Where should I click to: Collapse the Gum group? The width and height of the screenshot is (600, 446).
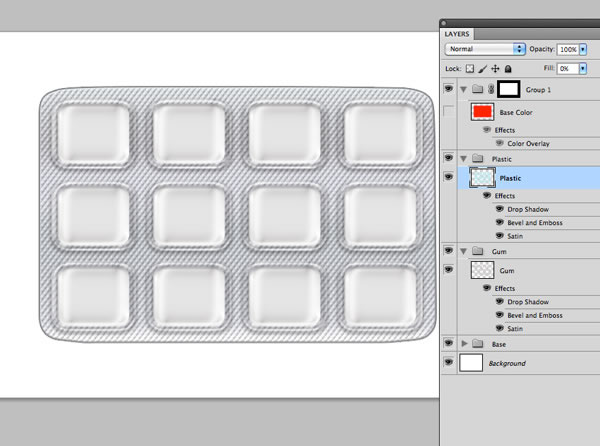click(463, 251)
